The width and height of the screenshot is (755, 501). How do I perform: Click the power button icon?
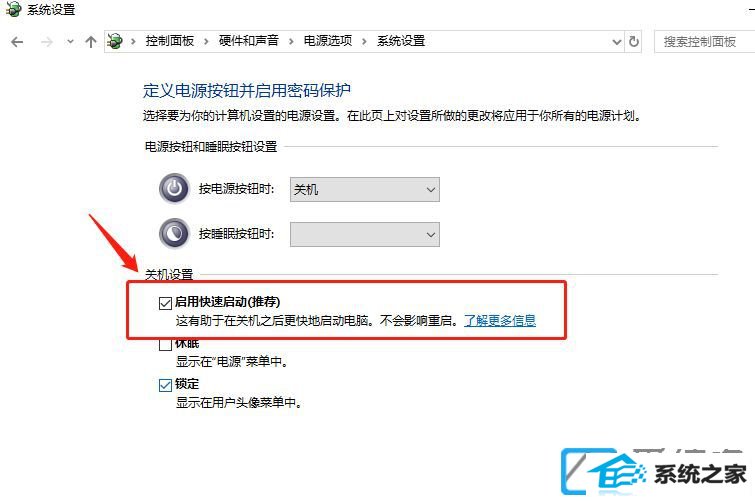[174, 188]
